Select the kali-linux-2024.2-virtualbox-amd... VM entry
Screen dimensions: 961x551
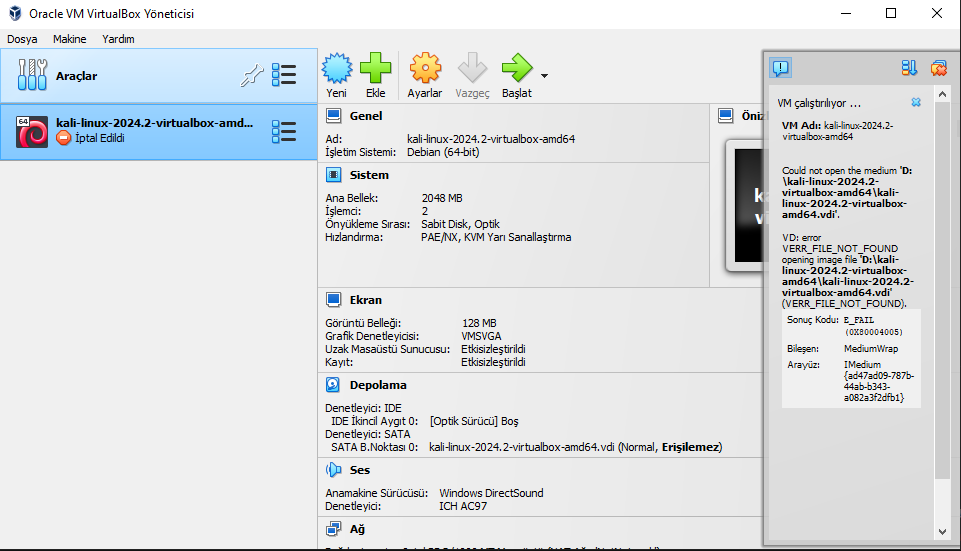click(159, 132)
